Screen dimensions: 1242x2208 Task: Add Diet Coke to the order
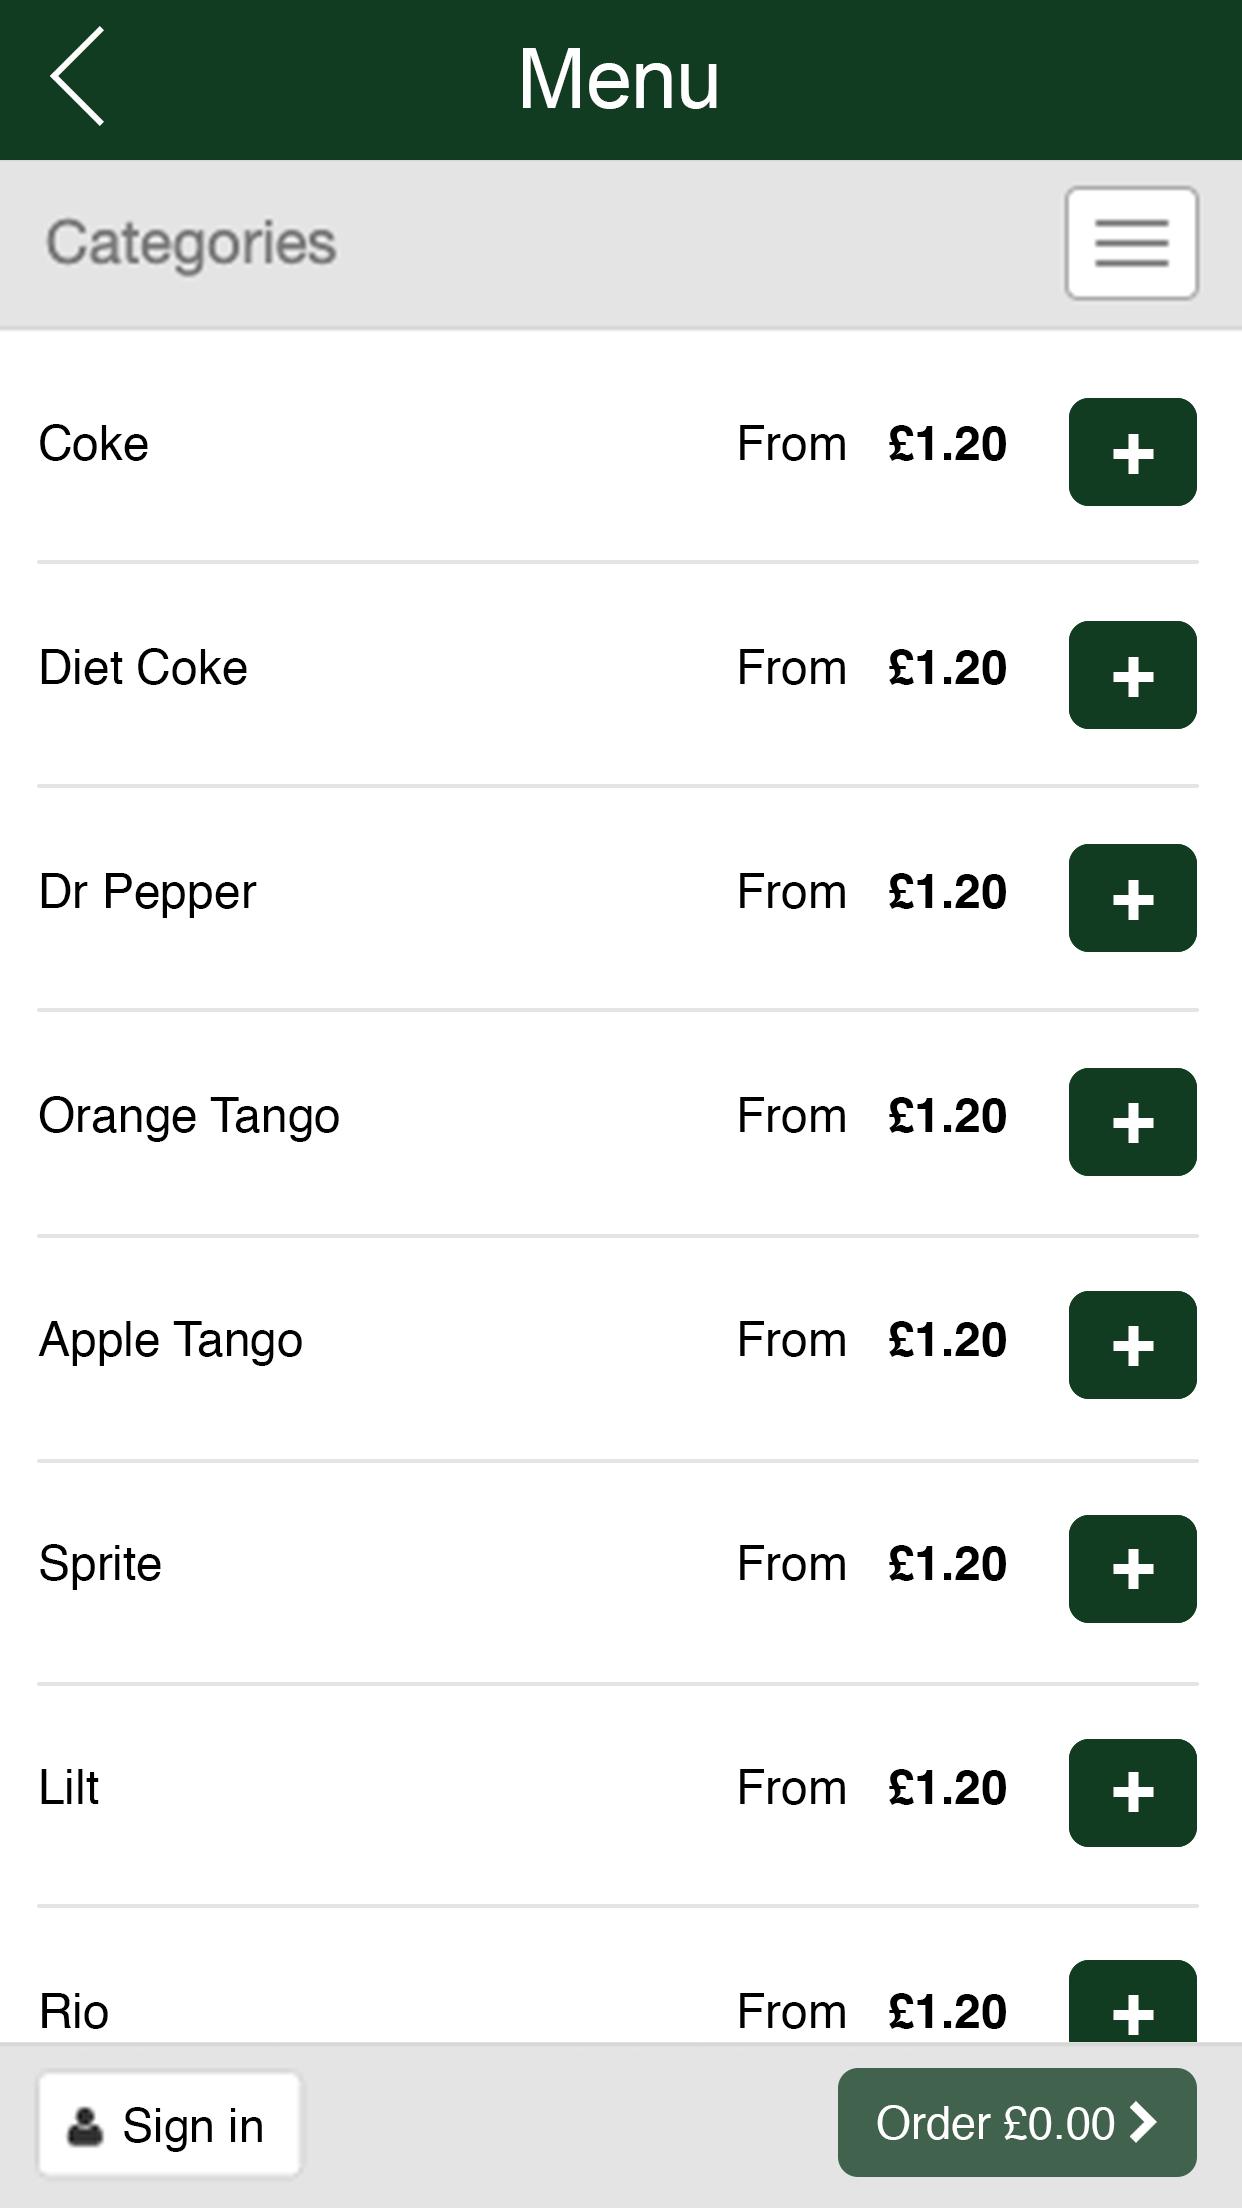pyautogui.click(x=1132, y=675)
